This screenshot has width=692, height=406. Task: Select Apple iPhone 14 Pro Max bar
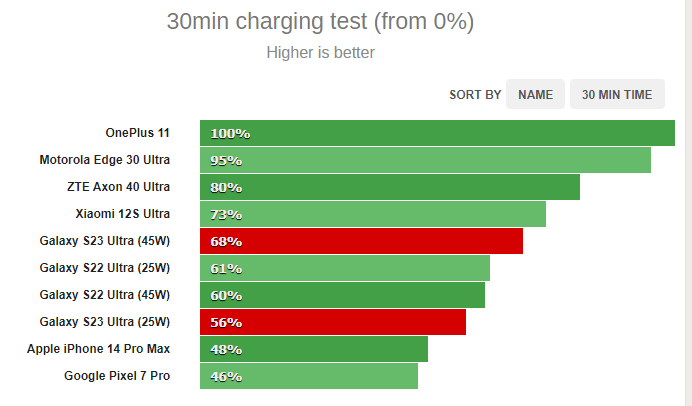tap(314, 349)
